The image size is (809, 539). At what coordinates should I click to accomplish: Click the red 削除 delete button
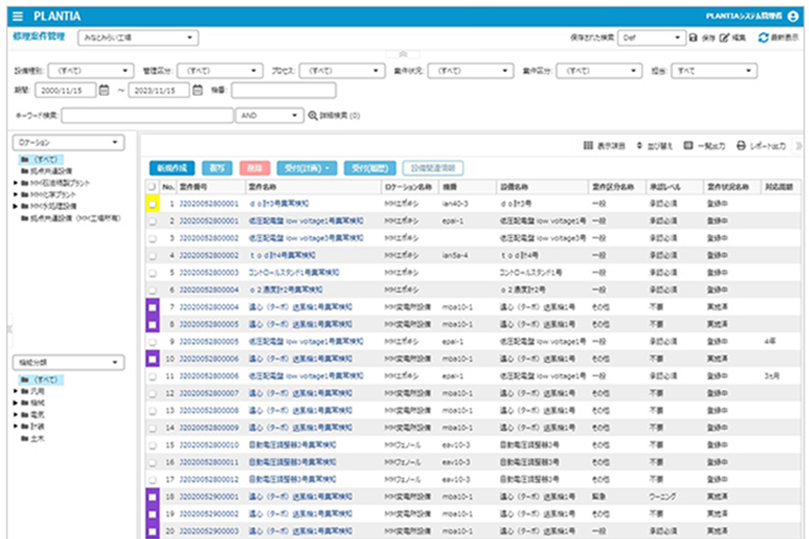[255, 168]
